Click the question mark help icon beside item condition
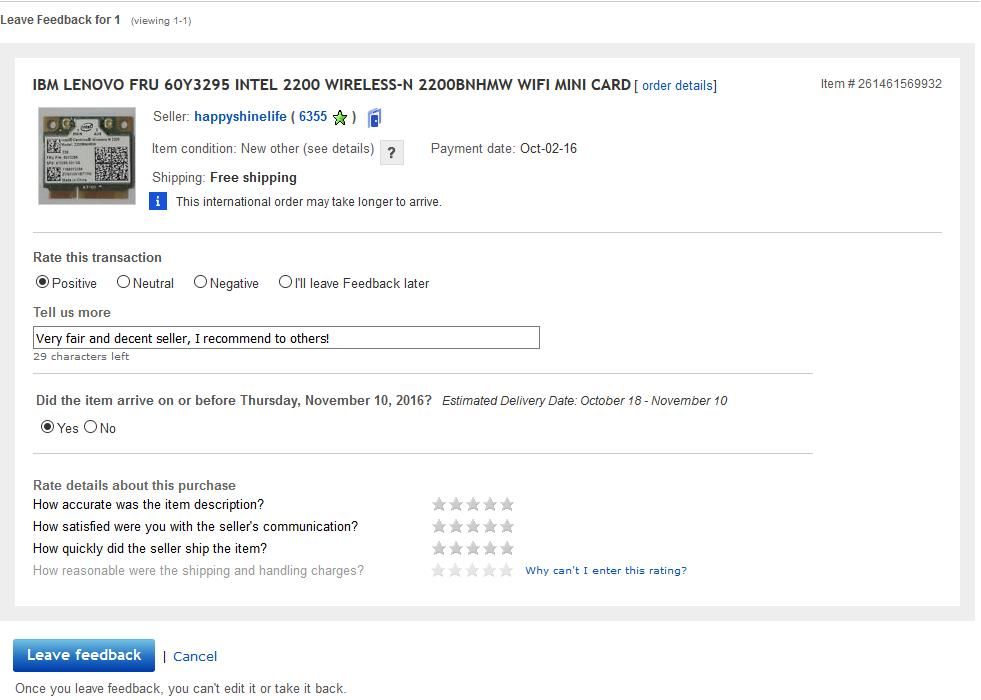981x700 pixels. click(392, 152)
